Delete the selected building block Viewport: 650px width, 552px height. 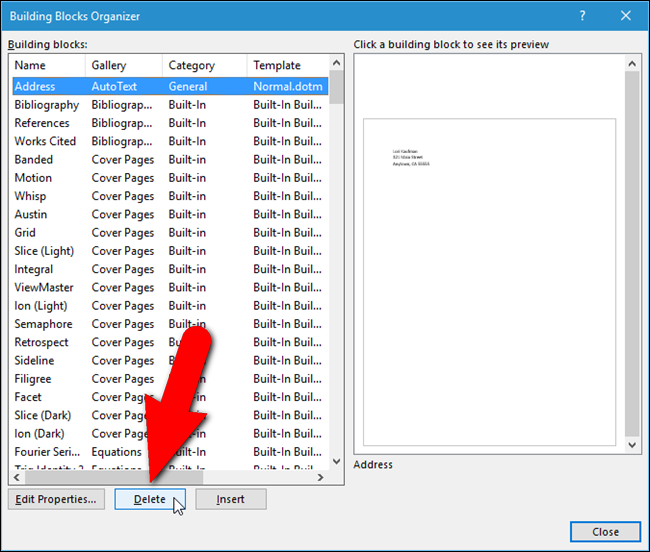(150, 499)
